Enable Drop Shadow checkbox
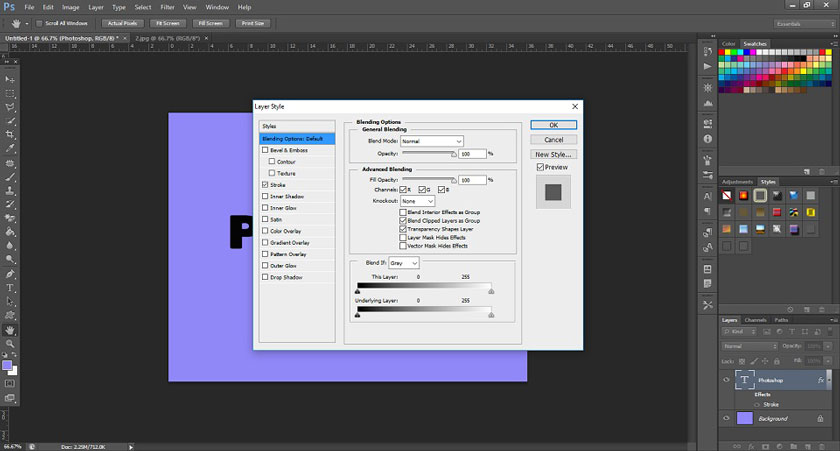840x451 pixels. click(x=265, y=277)
